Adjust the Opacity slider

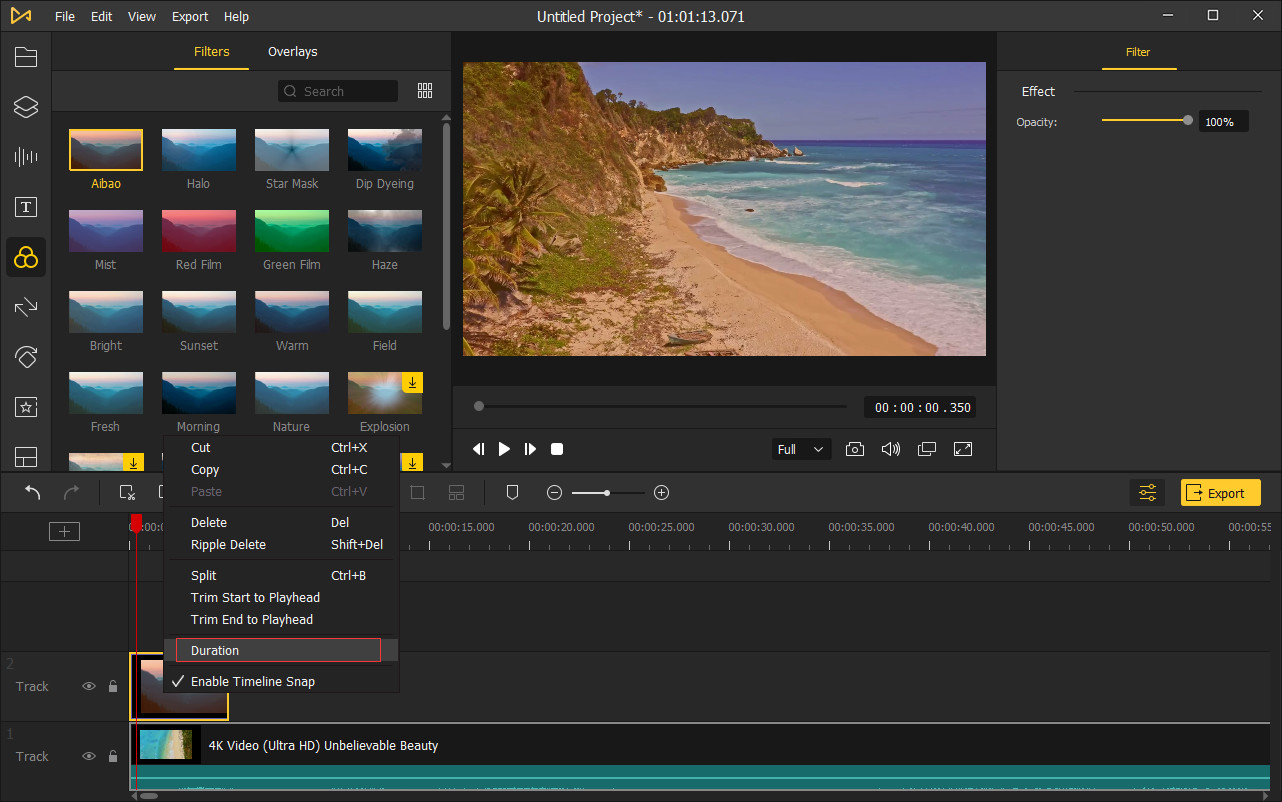coord(1188,120)
